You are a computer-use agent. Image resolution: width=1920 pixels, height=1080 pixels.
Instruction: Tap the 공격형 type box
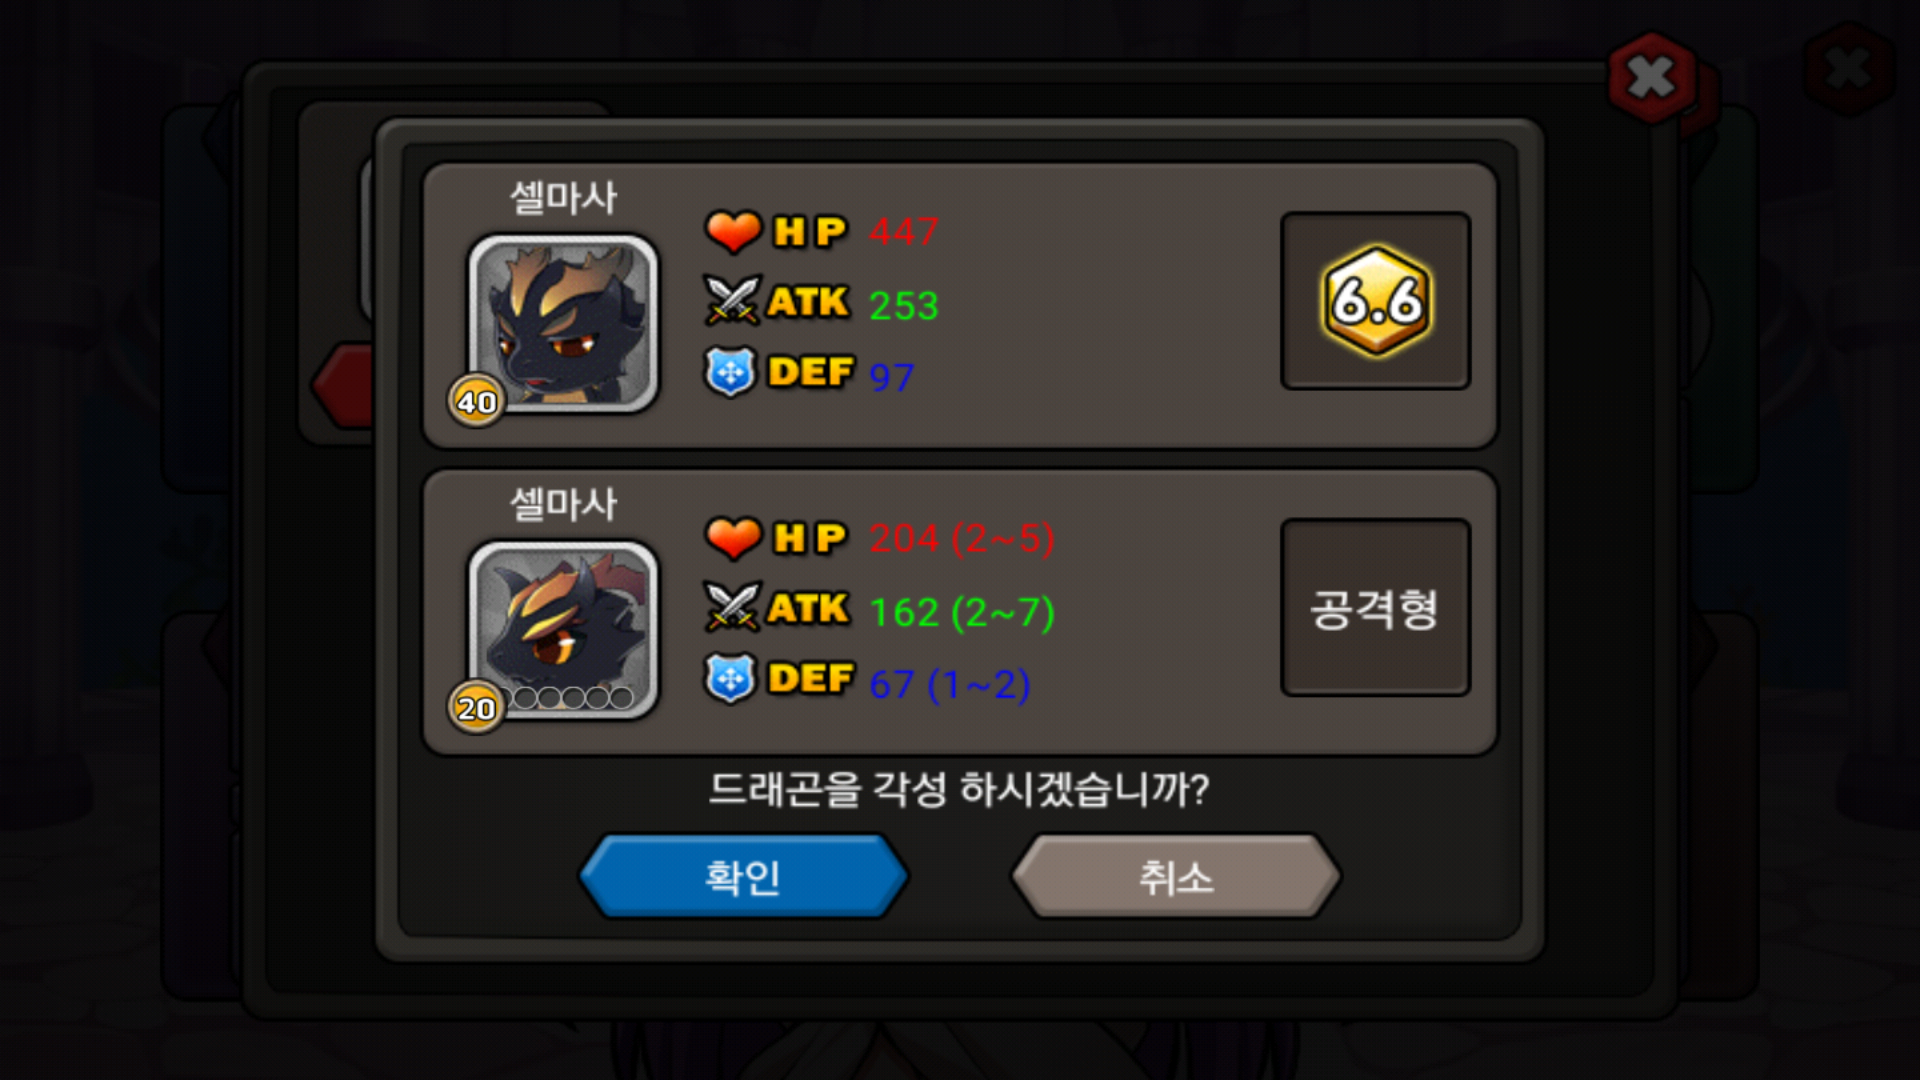[1375, 607]
